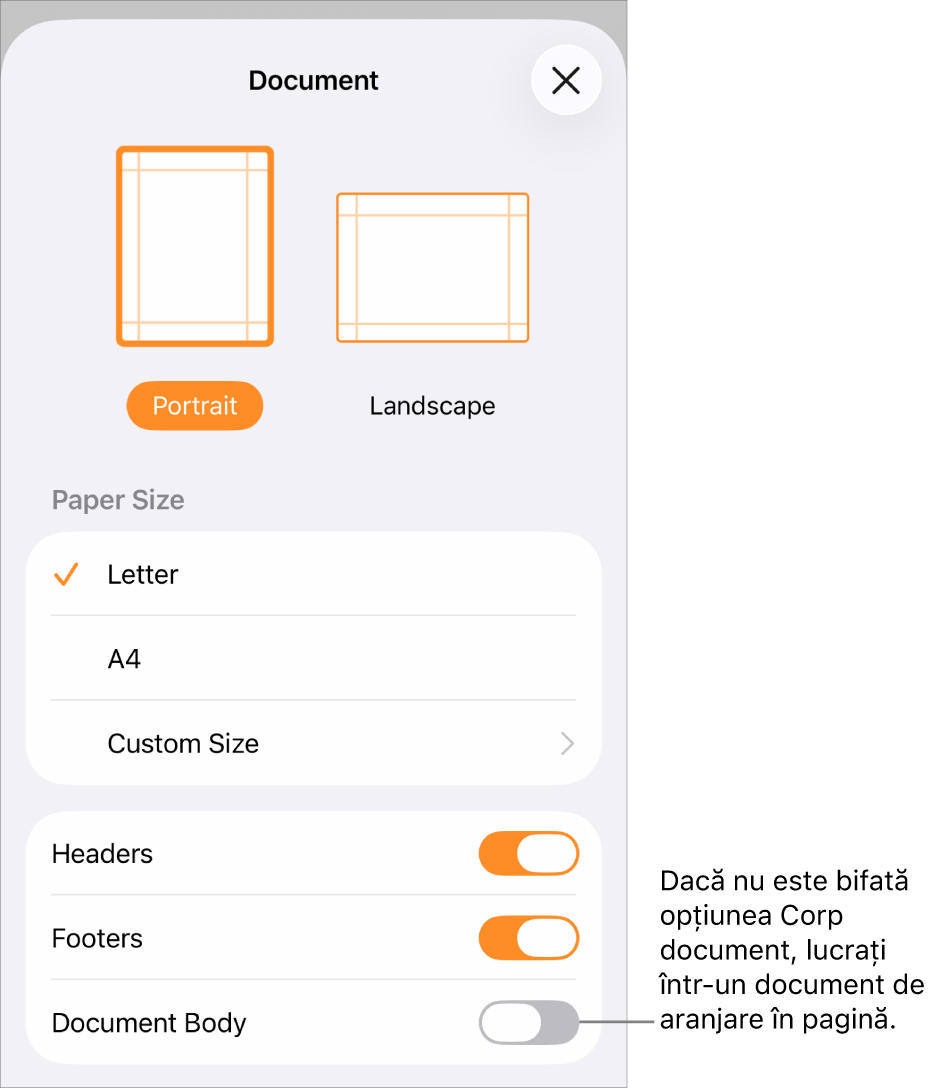Image resolution: width=944 pixels, height=1088 pixels.
Task: Select the Portrait page orientation thumbnail
Action: pyautogui.click(x=195, y=246)
